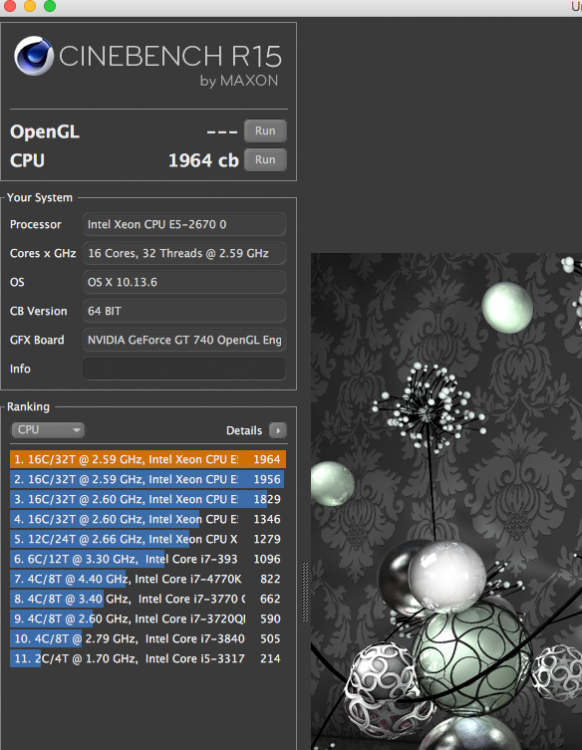Click the Cinebench logo sphere icon

point(33,56)
